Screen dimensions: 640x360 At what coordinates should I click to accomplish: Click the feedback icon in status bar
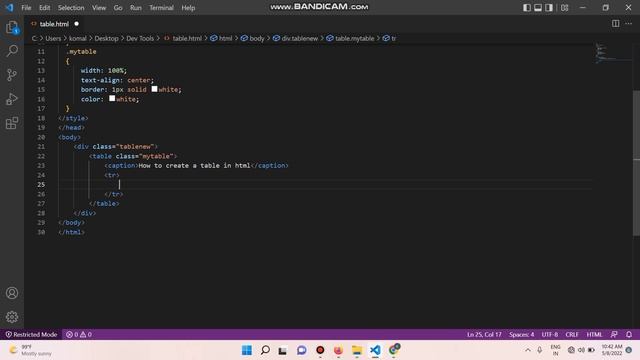(x=614, y=334)
